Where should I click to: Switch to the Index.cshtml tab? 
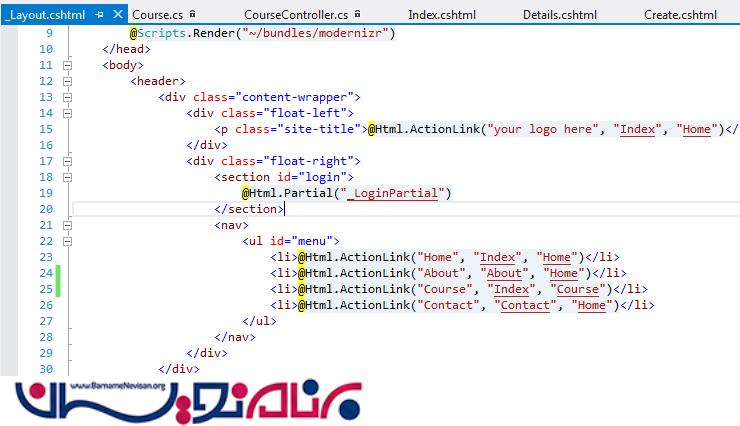pyautogui.click(x=442, y=15)
